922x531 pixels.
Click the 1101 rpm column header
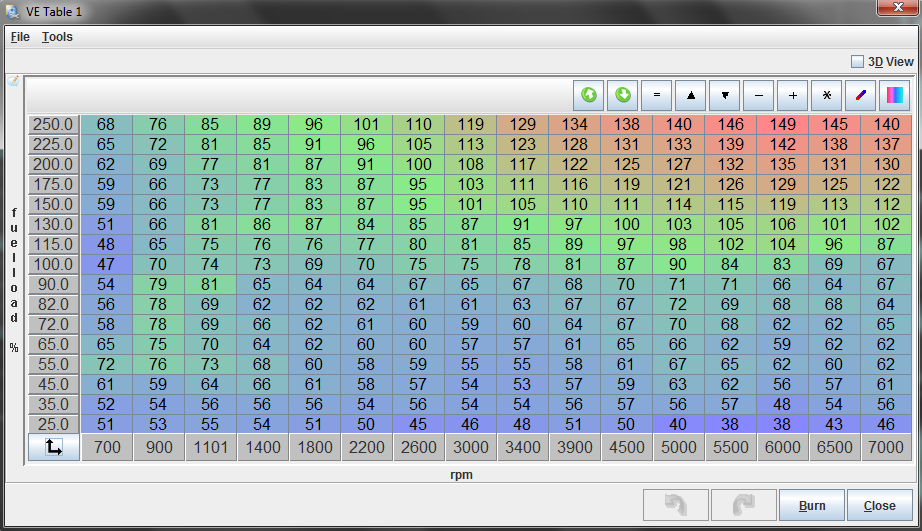[211, 447]
